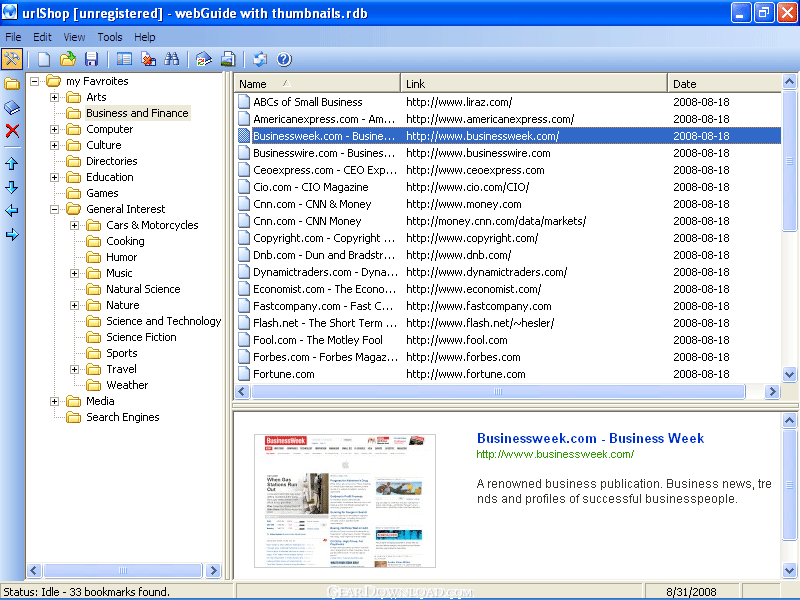
Task: Click the page icon beside ABCs of Small Business
Action: pyautogui.click(x=244, y=102)
